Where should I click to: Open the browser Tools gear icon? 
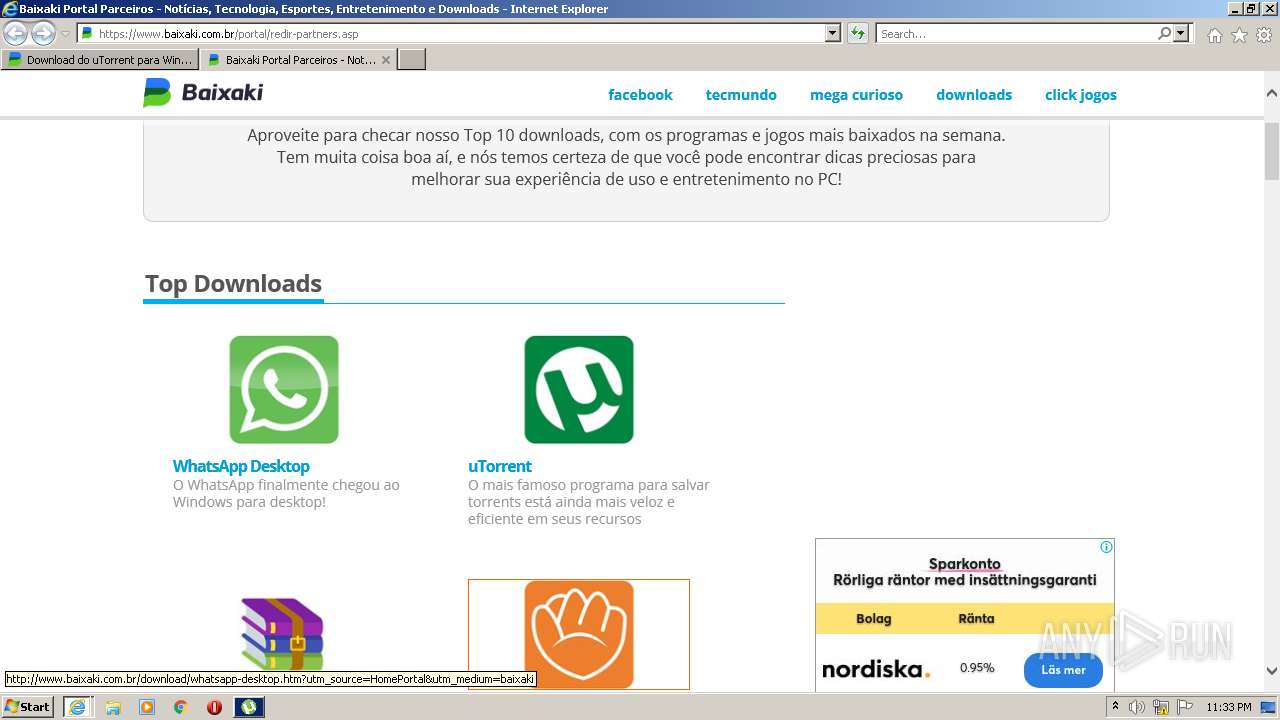click(1264, 35)
